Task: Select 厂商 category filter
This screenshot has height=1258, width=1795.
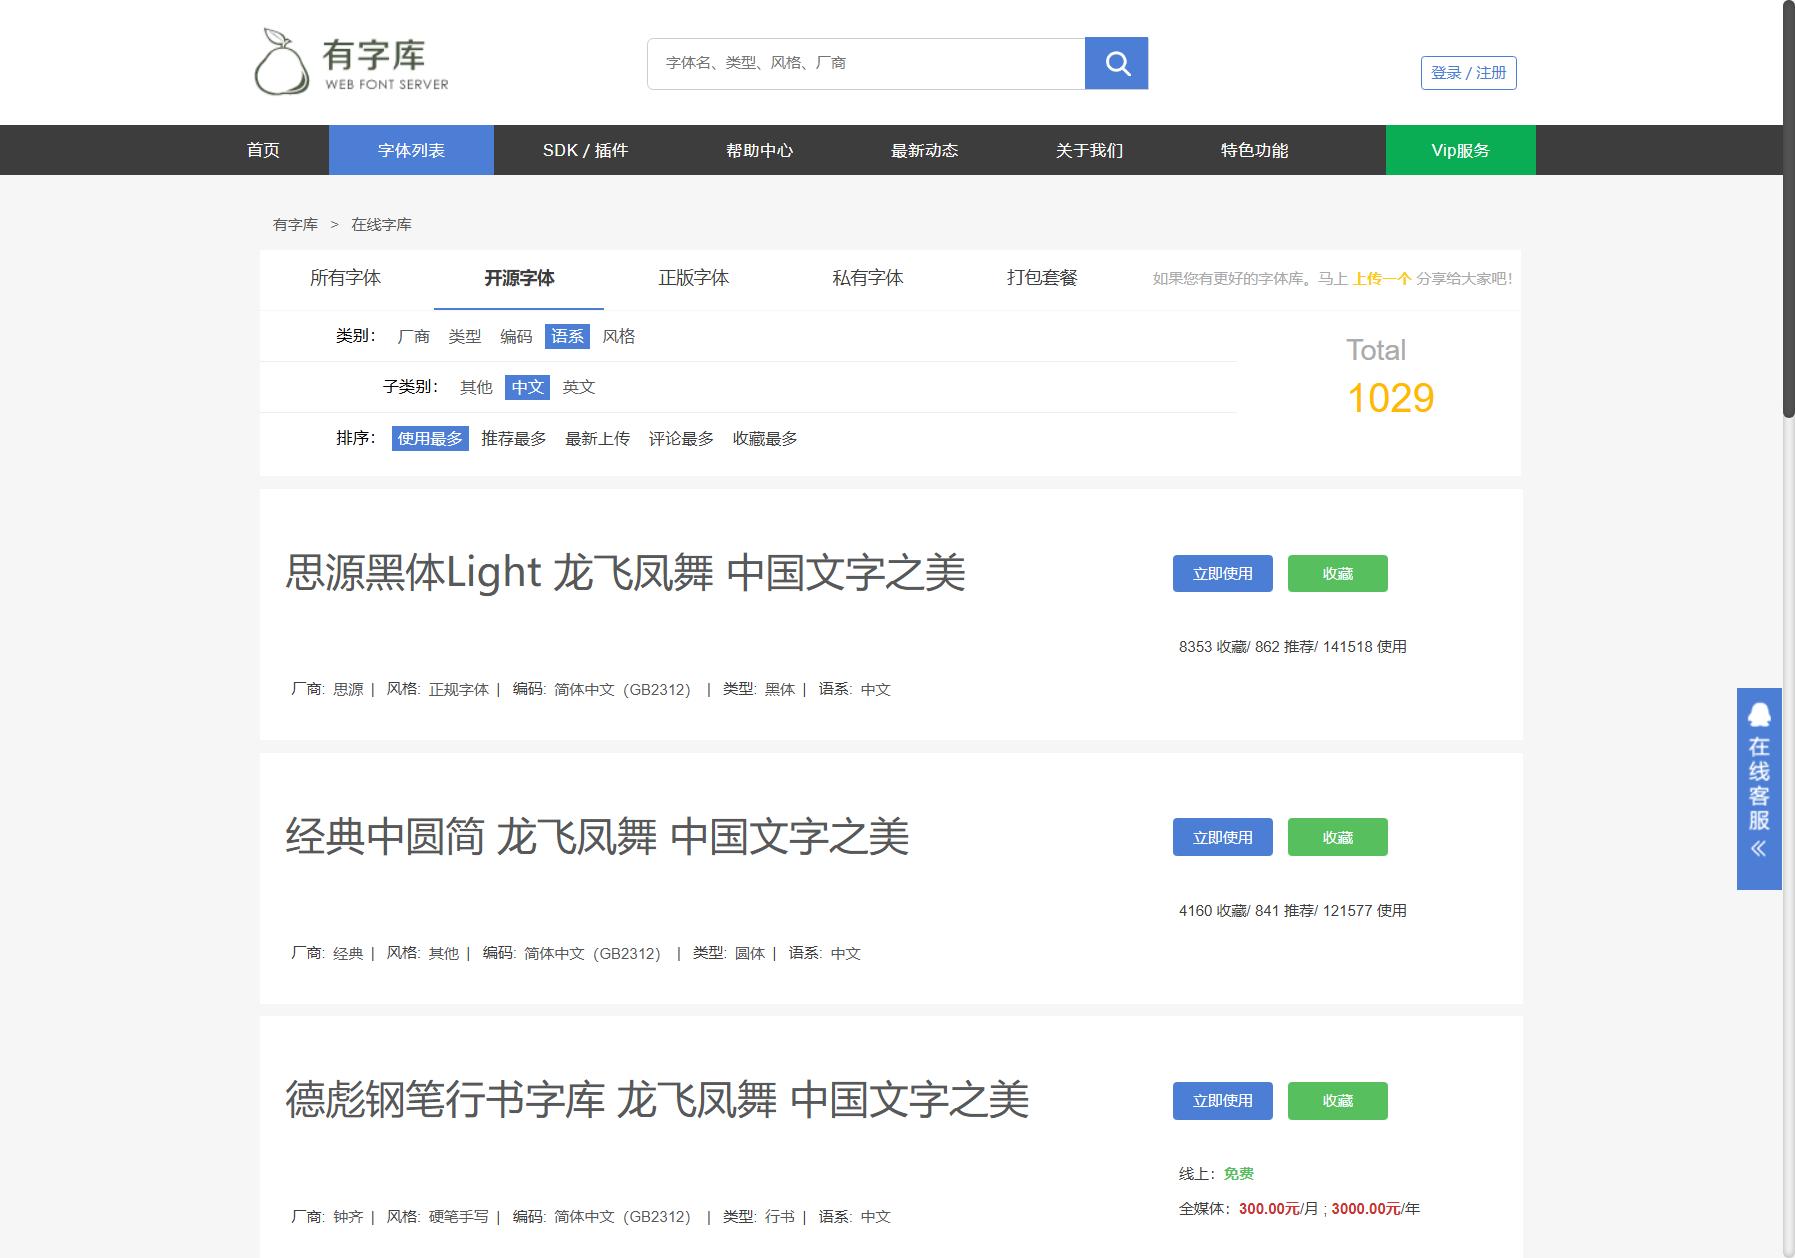Action: click(413, 336)
